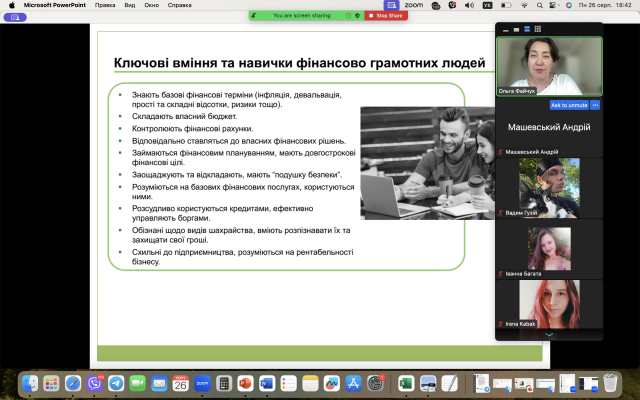The height and width of the screenshot is (400, 640).
Task: Open Control Center icon in menu bar
Action: (x=553, y=5)
